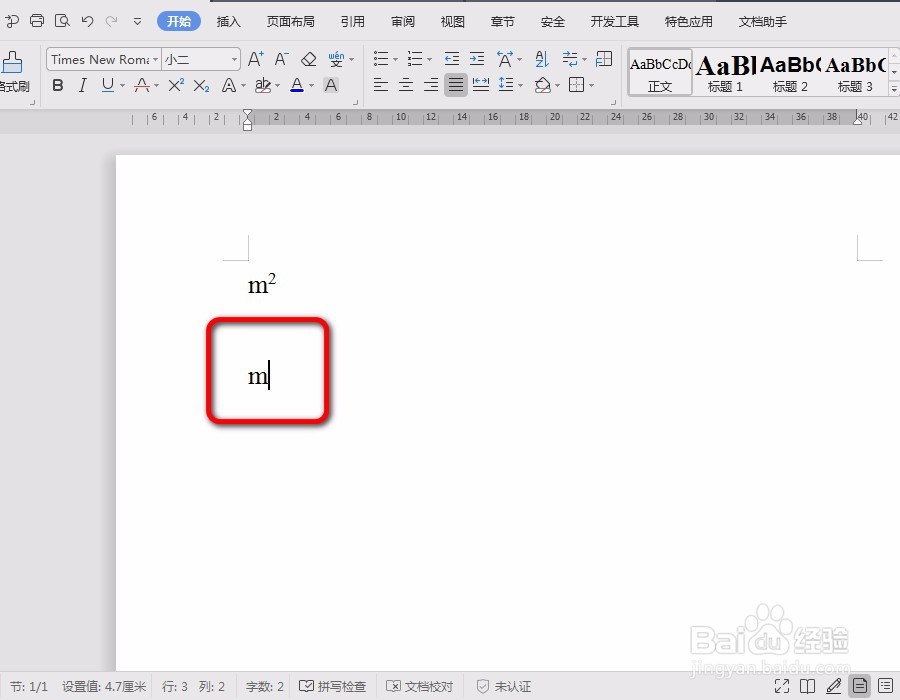This screenshot has height=700, width=900.
Task: Align text to the right
Action: (431, 85)
